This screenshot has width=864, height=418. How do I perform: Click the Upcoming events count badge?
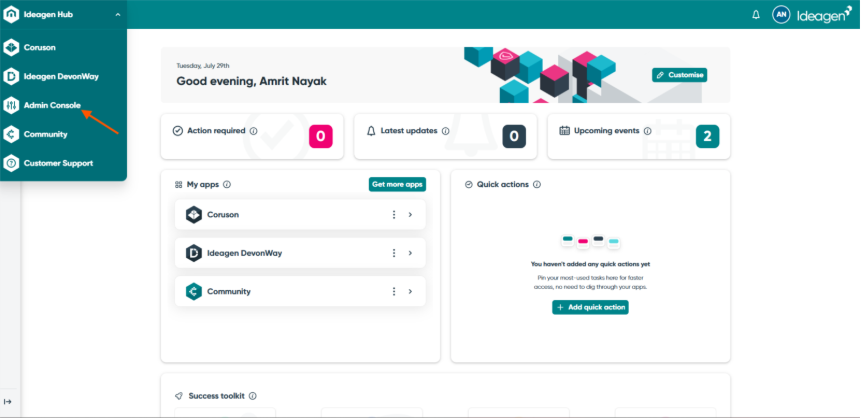pos(708,137)
